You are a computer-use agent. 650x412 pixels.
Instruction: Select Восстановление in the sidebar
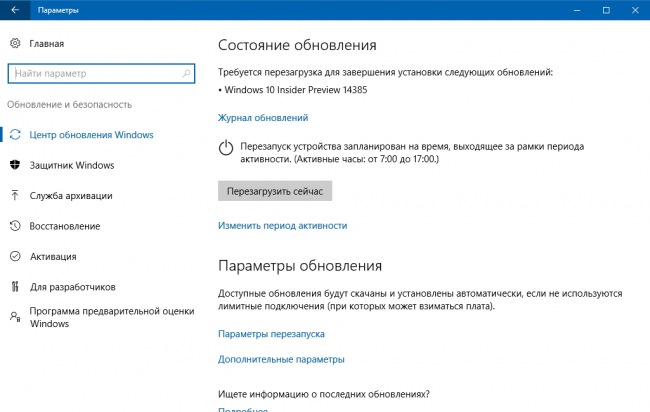[x=65, y=226]
